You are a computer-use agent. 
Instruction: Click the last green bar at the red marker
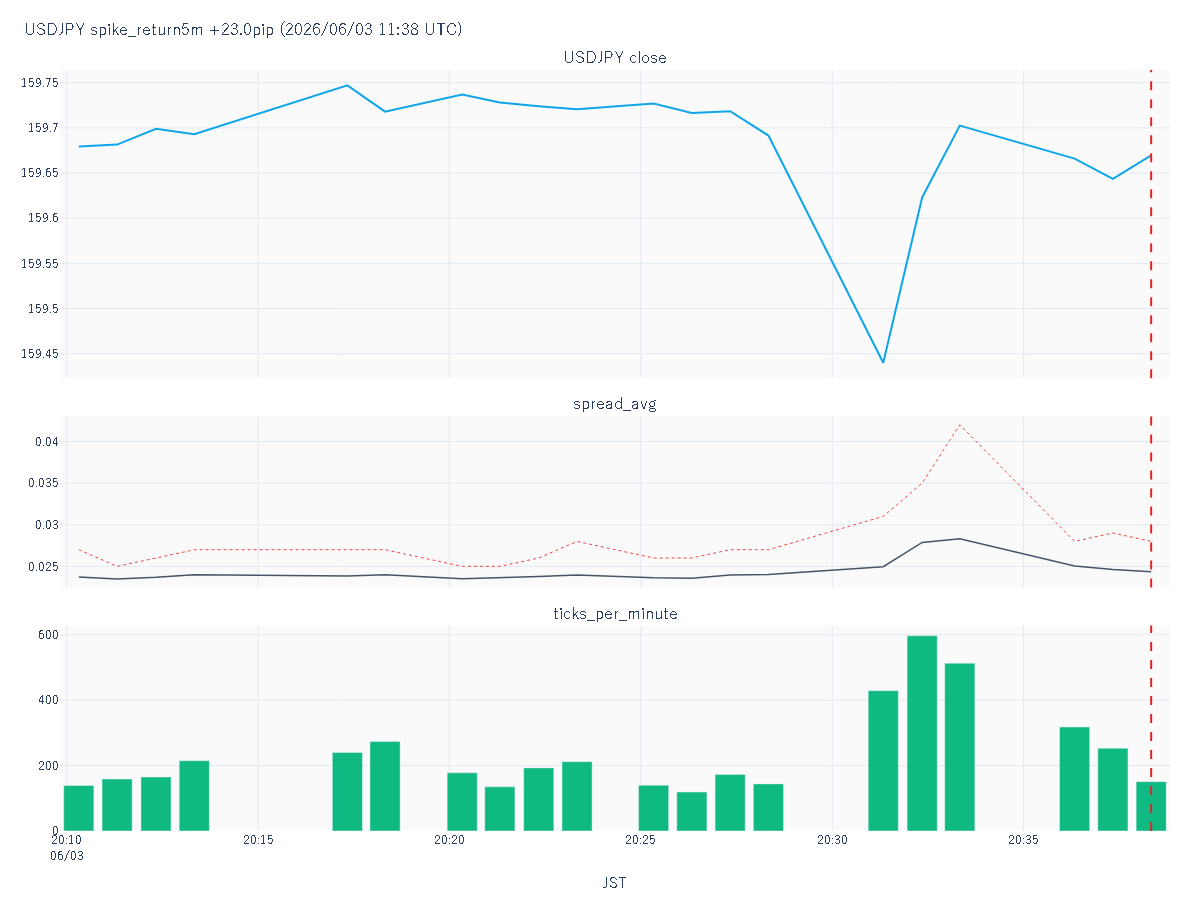[x=1151, y=806]
